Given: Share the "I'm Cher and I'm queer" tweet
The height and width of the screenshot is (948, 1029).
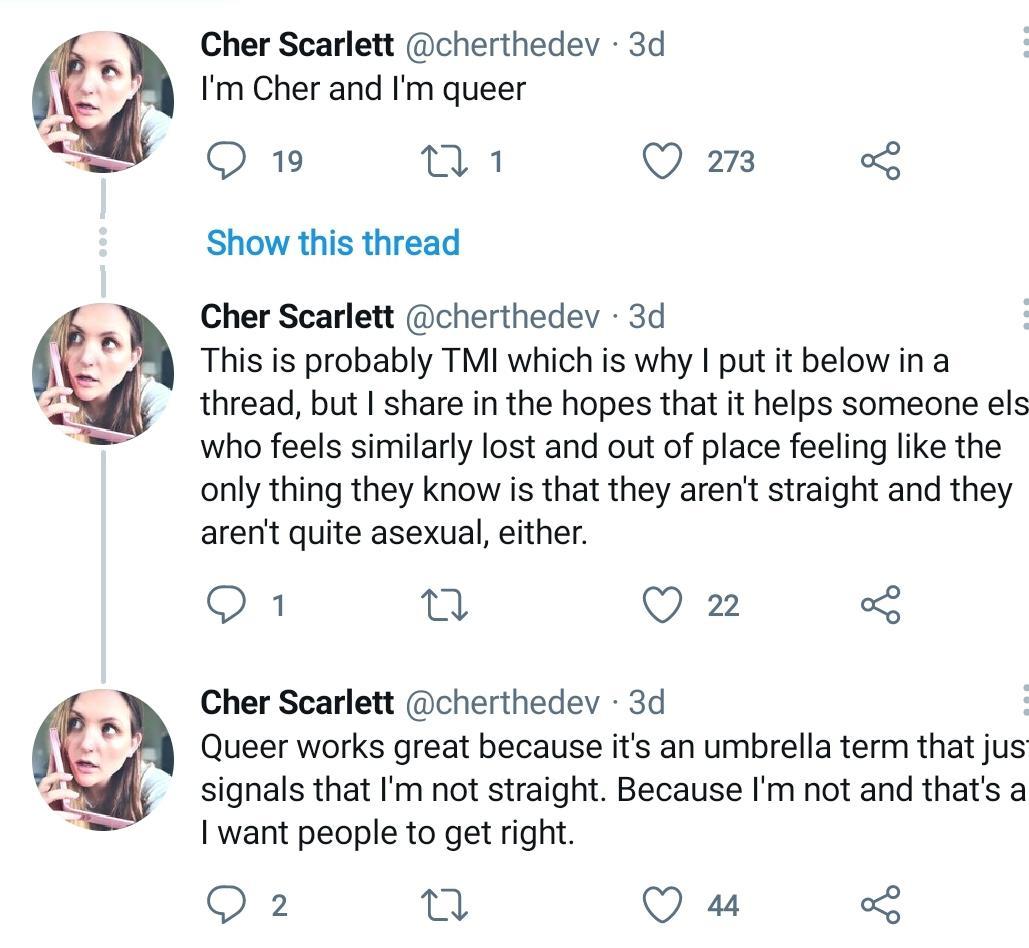Looking at the screenshot, I should coord(880,161).
